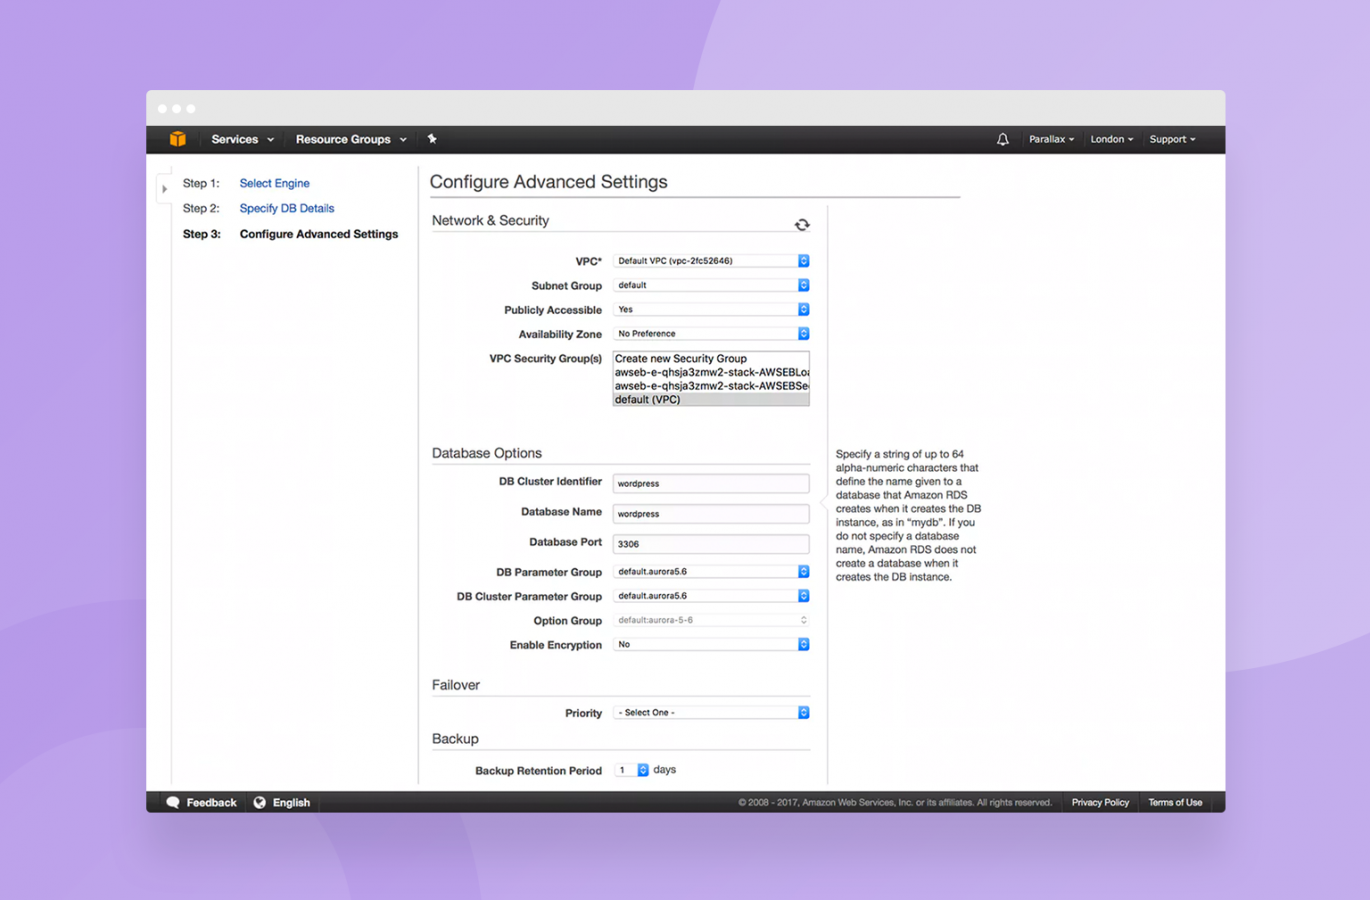Open the Resource Groups menu

[x=351, y=139]
